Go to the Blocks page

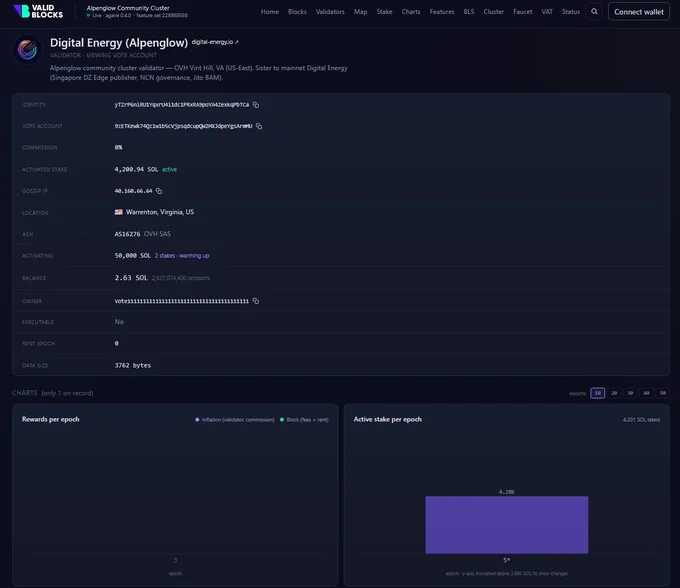297,12
